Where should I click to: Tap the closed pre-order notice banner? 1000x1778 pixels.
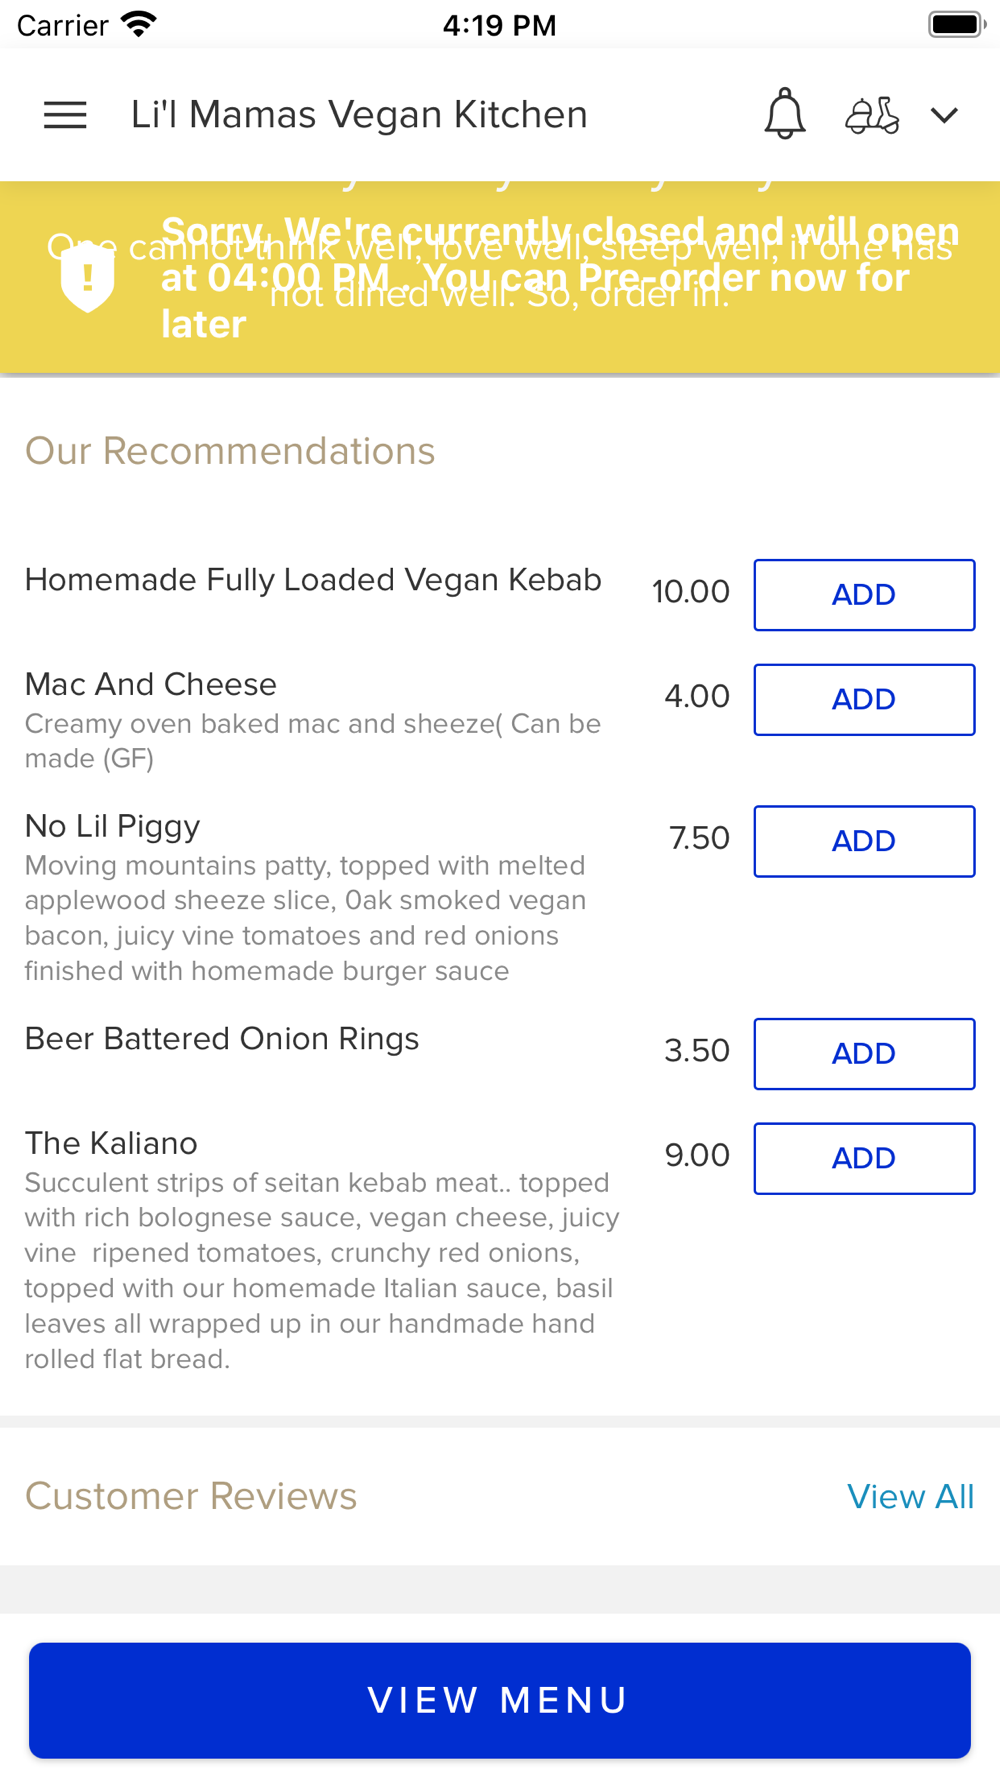pyautogui.click(x=500, y=277)
